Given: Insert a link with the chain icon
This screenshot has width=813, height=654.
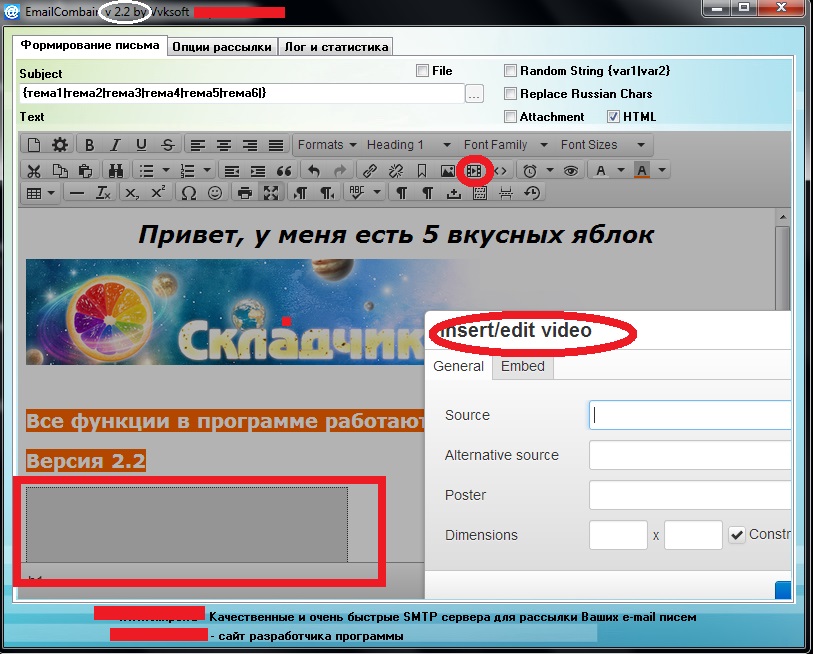Looking at the screenshot, I should pos(370,170).
